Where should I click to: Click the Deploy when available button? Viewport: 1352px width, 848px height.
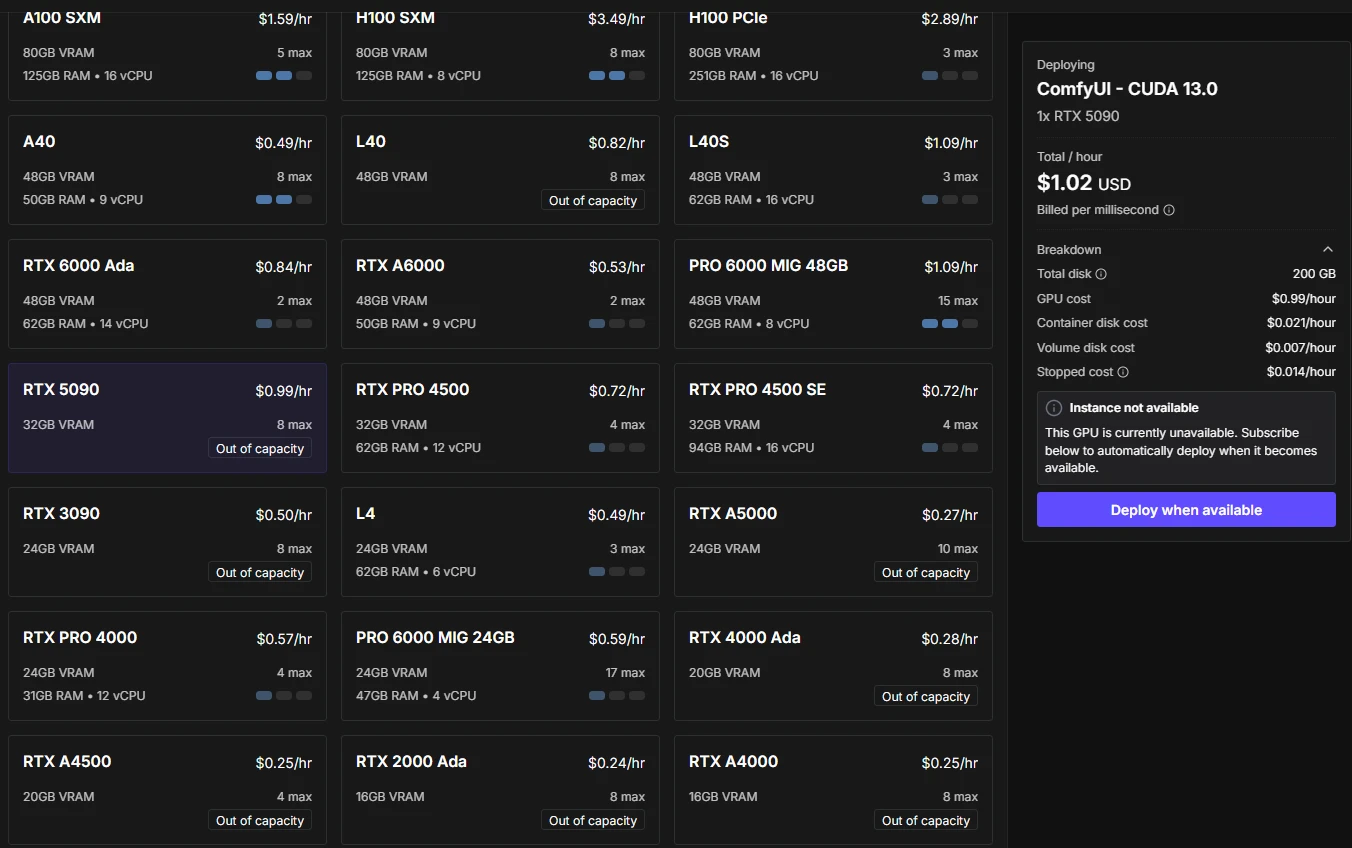[x=1186, y=510]
